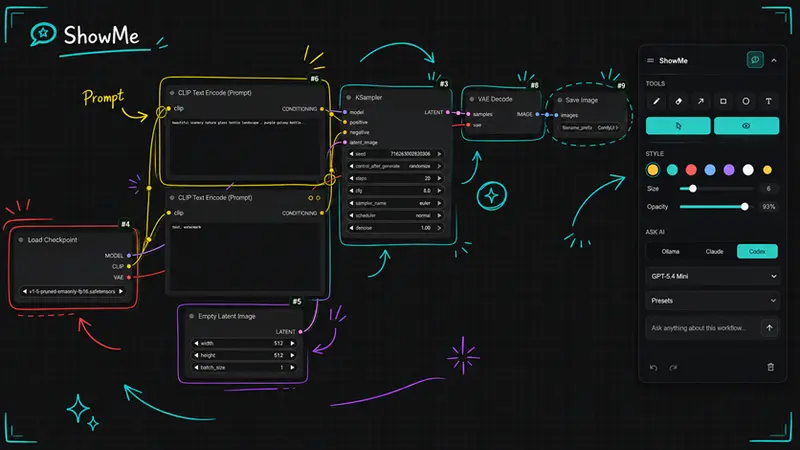Click the ShowMe chat bubble icon in panel header

pyautogui.click(x=755, y=60)
